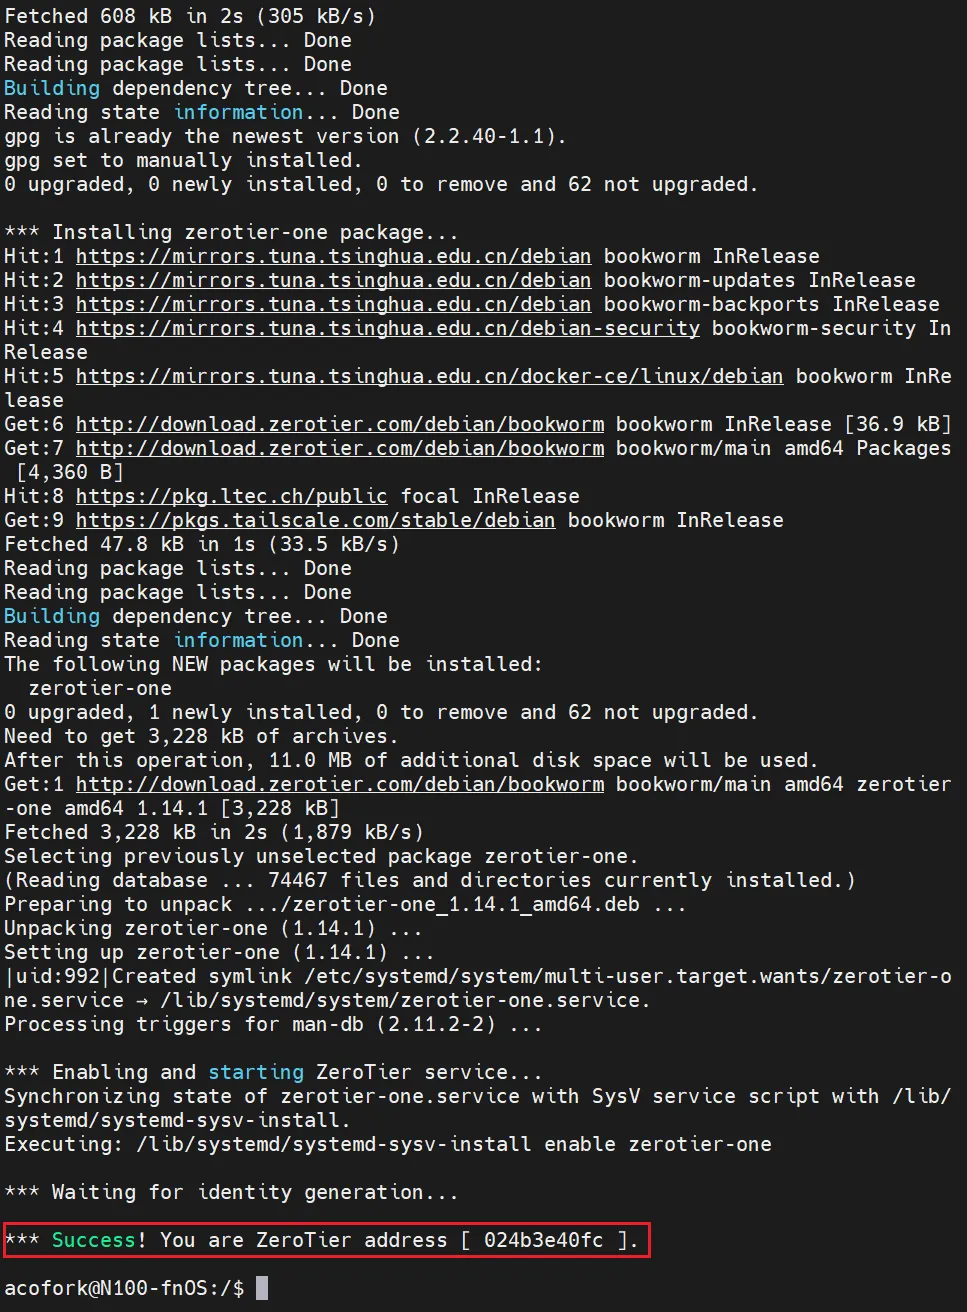Open the docker-ce Tsinghua mirror link

429,376
